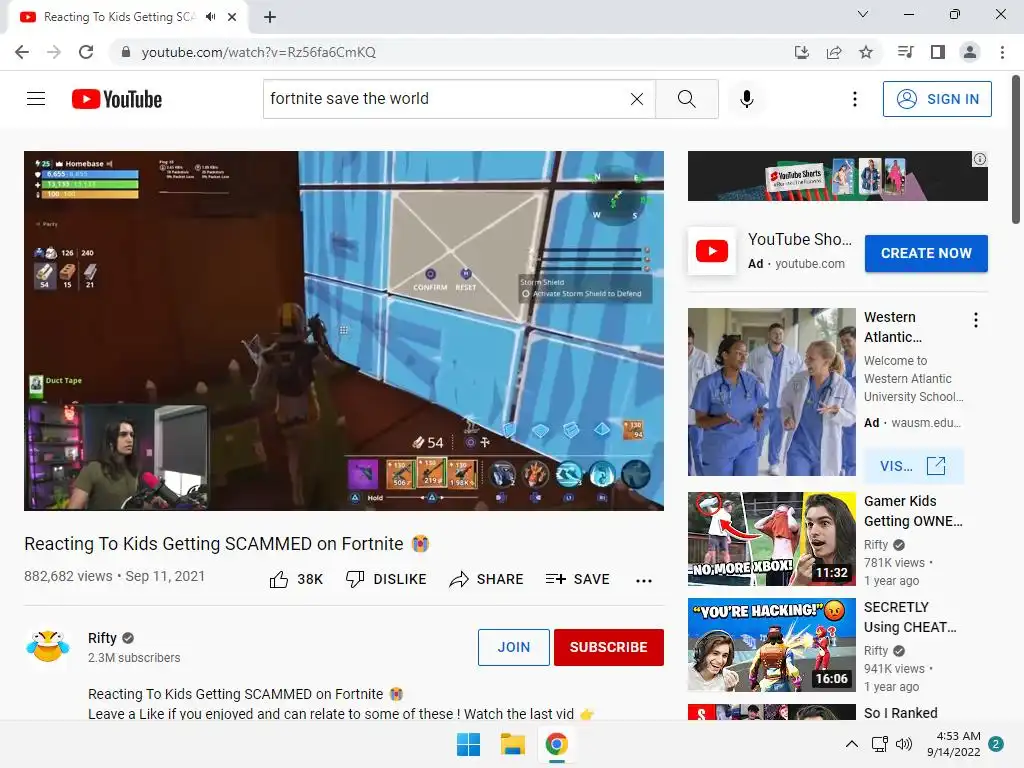
Task: Open the YouTube hamburger guide menu
Action: (x=36, y=99)
